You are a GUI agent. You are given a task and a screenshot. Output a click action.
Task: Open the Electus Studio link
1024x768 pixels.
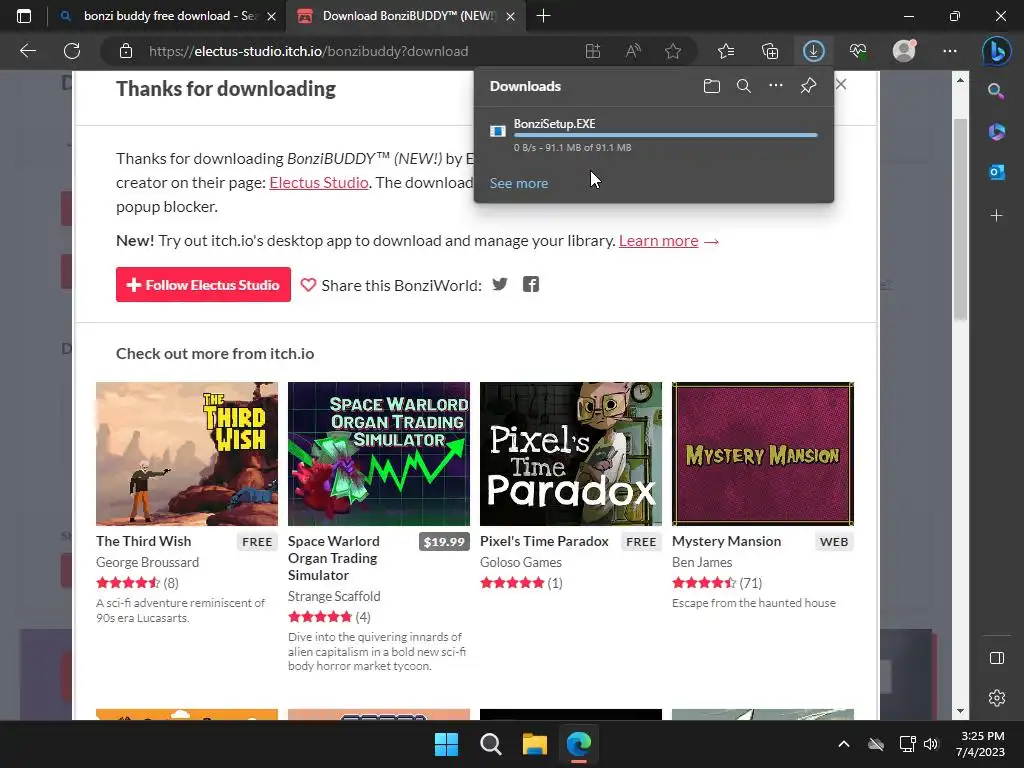click(x=319, y=182)
